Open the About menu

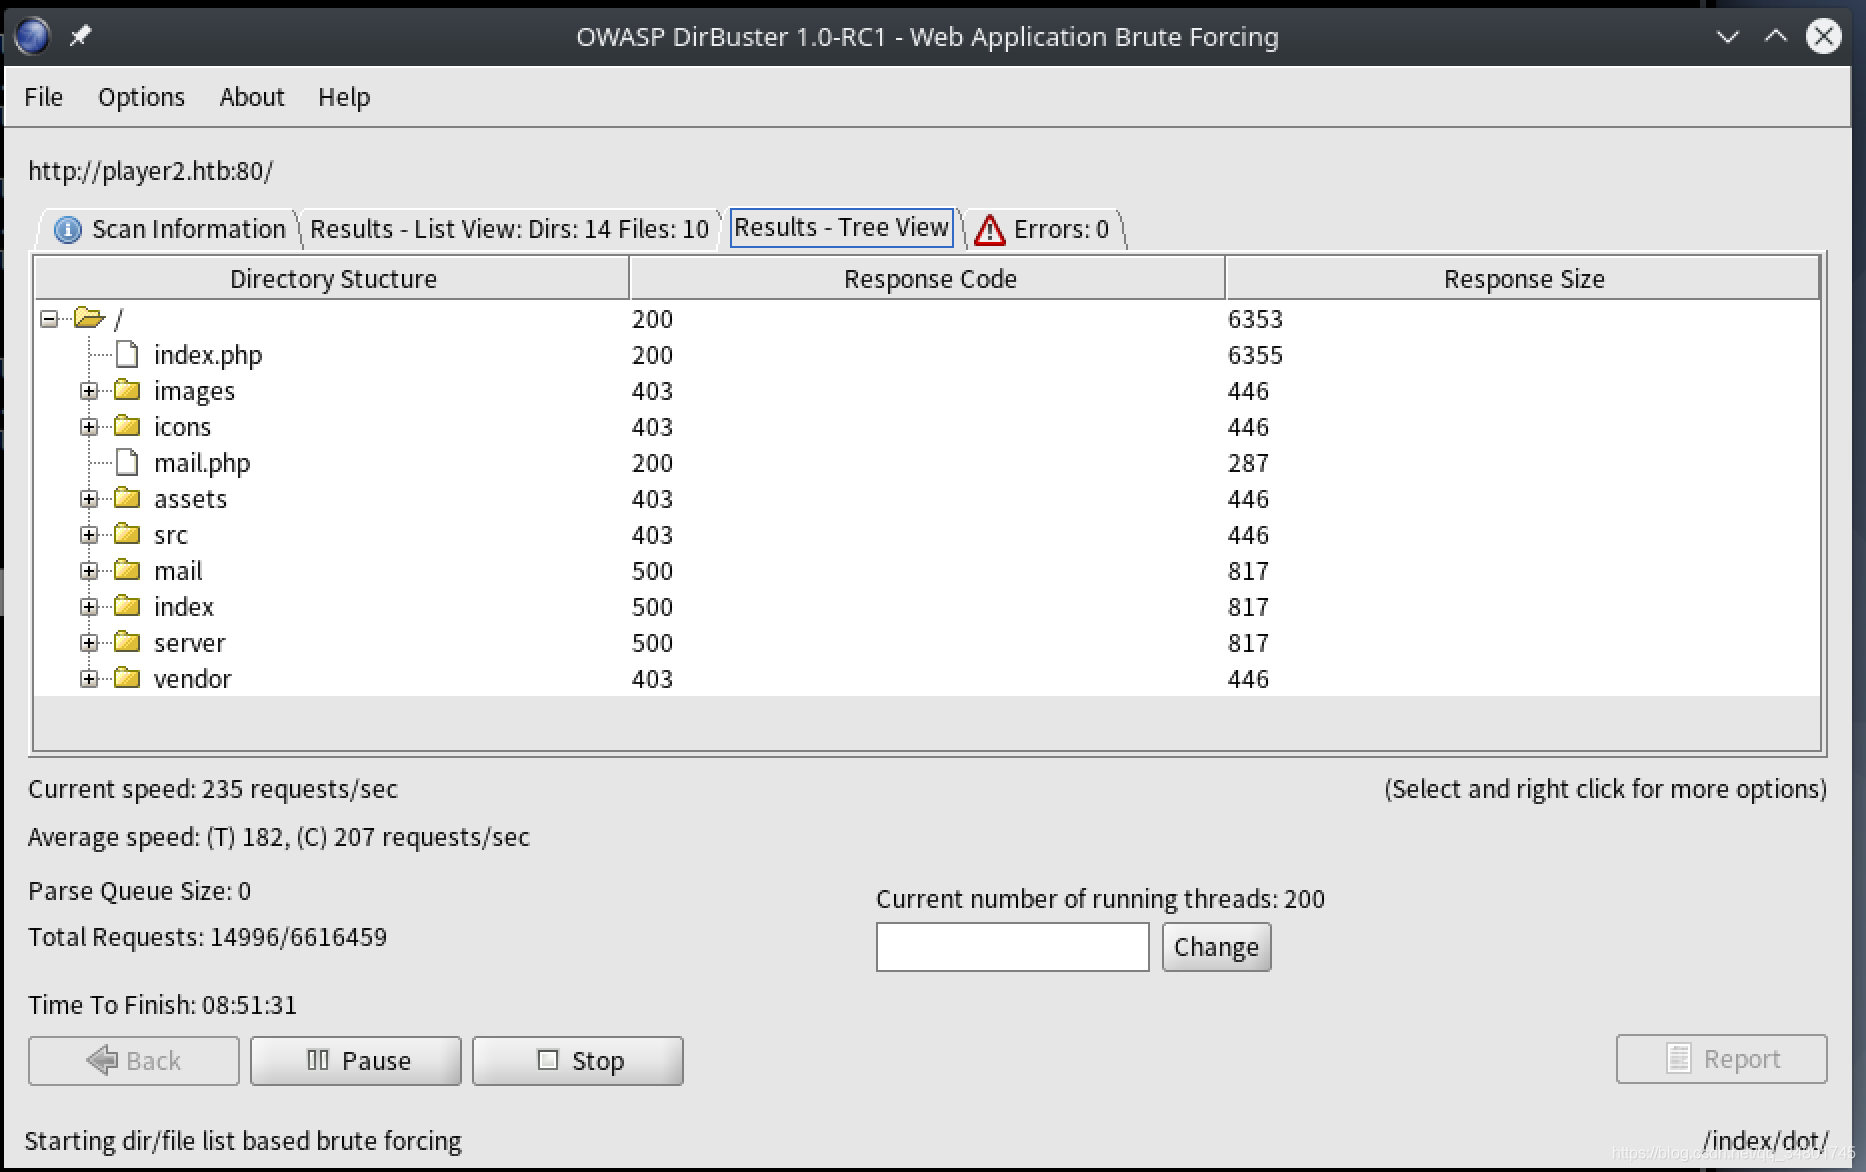pyautogui.click(x=252, y=97)
